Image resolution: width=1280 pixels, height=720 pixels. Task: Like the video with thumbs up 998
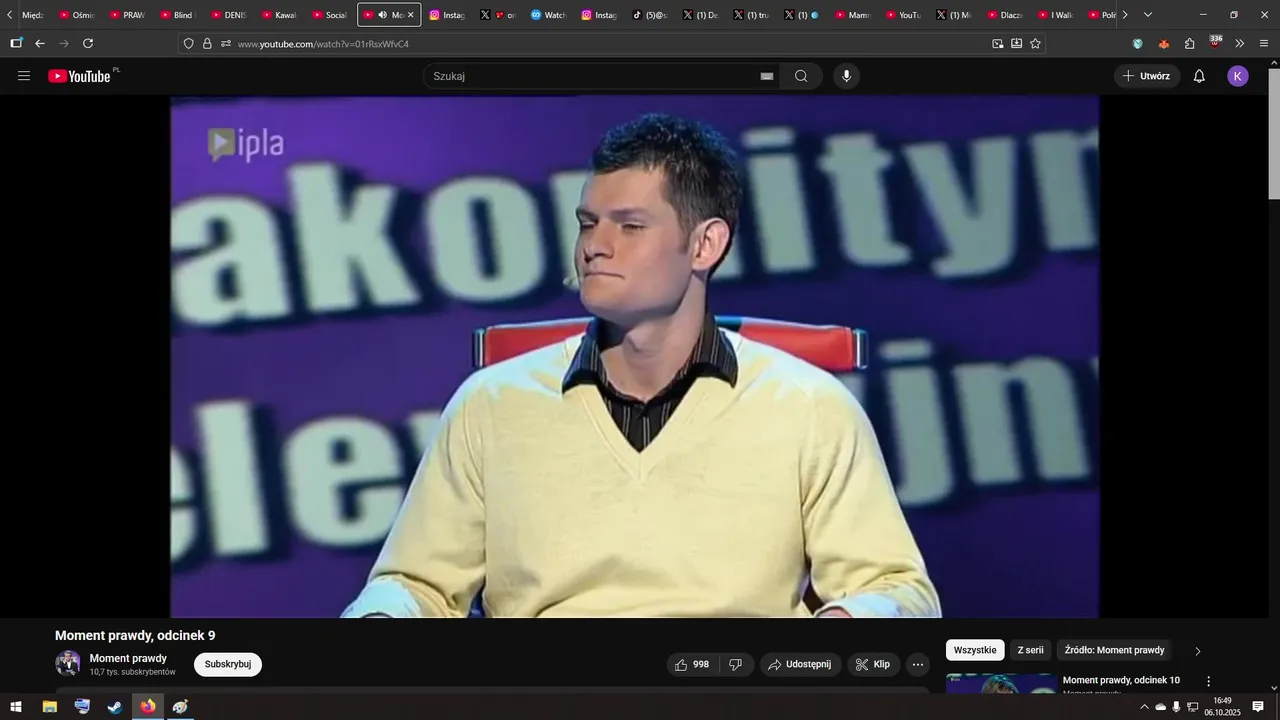coord(692,664)
